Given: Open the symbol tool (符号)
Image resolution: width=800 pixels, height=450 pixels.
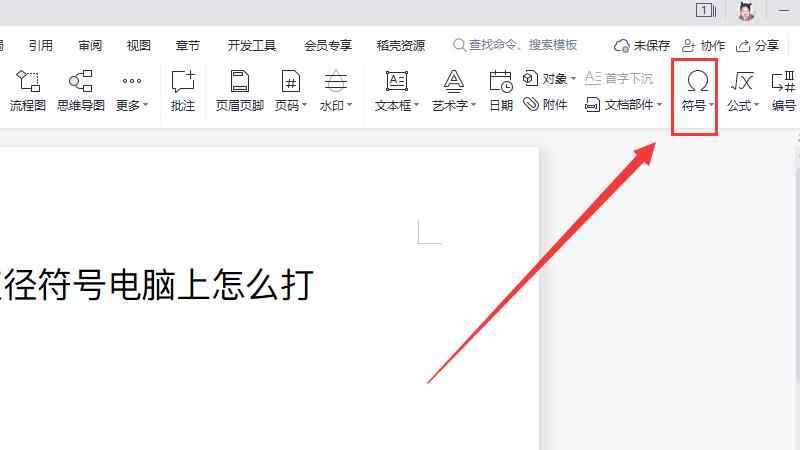Looking at the screenshot, I should point(697,91).
